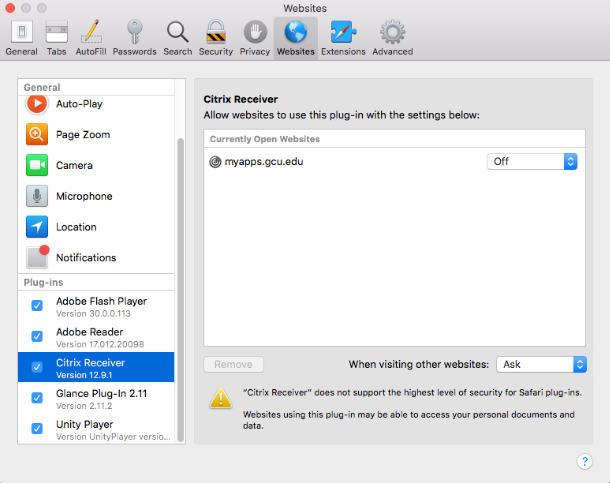Toggle the Unity Player checkbox
Viewport: 610px width, 483px height.
point(37,428)
